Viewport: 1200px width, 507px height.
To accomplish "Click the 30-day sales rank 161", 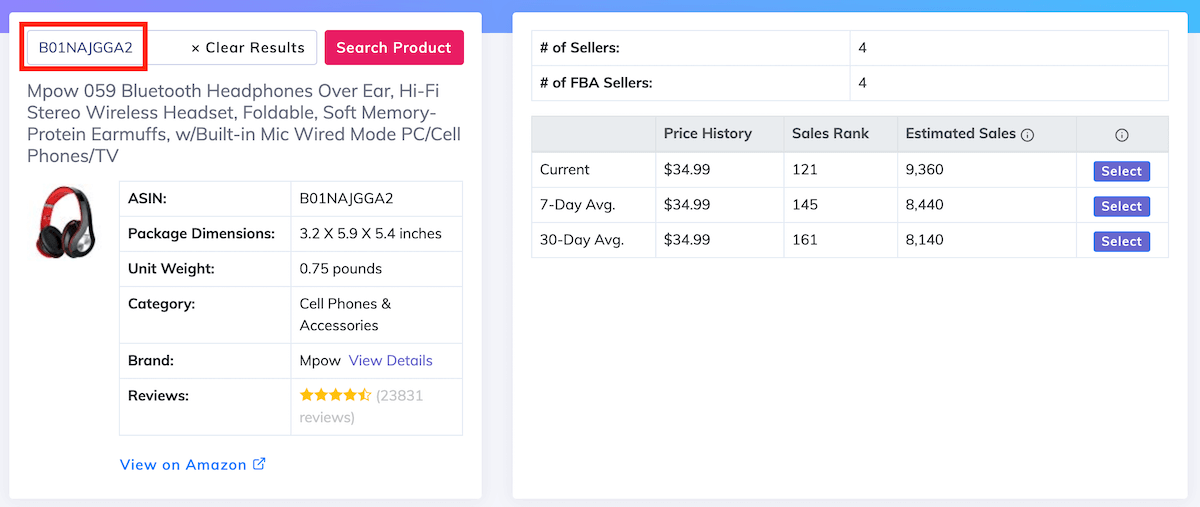I will tap(805, 239).
